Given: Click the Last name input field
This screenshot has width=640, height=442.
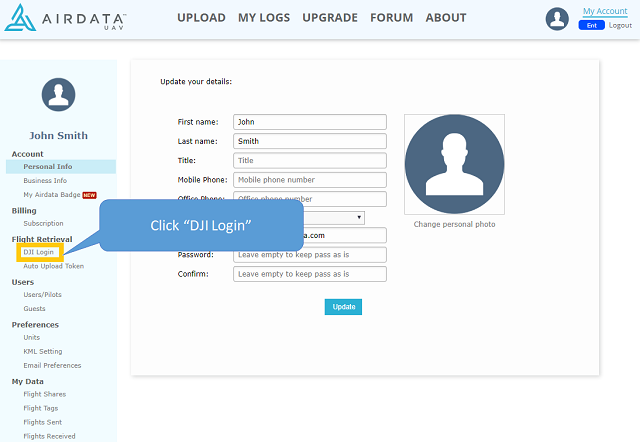Looking at the screenshot, I should coord(310,141).
